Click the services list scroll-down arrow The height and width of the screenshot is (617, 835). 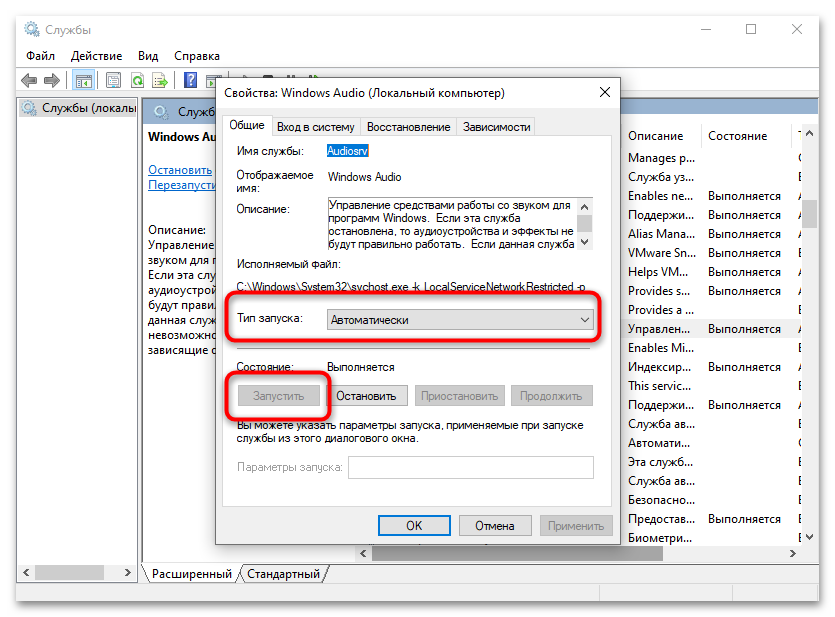pyautogui.click(x=809, y=537)
